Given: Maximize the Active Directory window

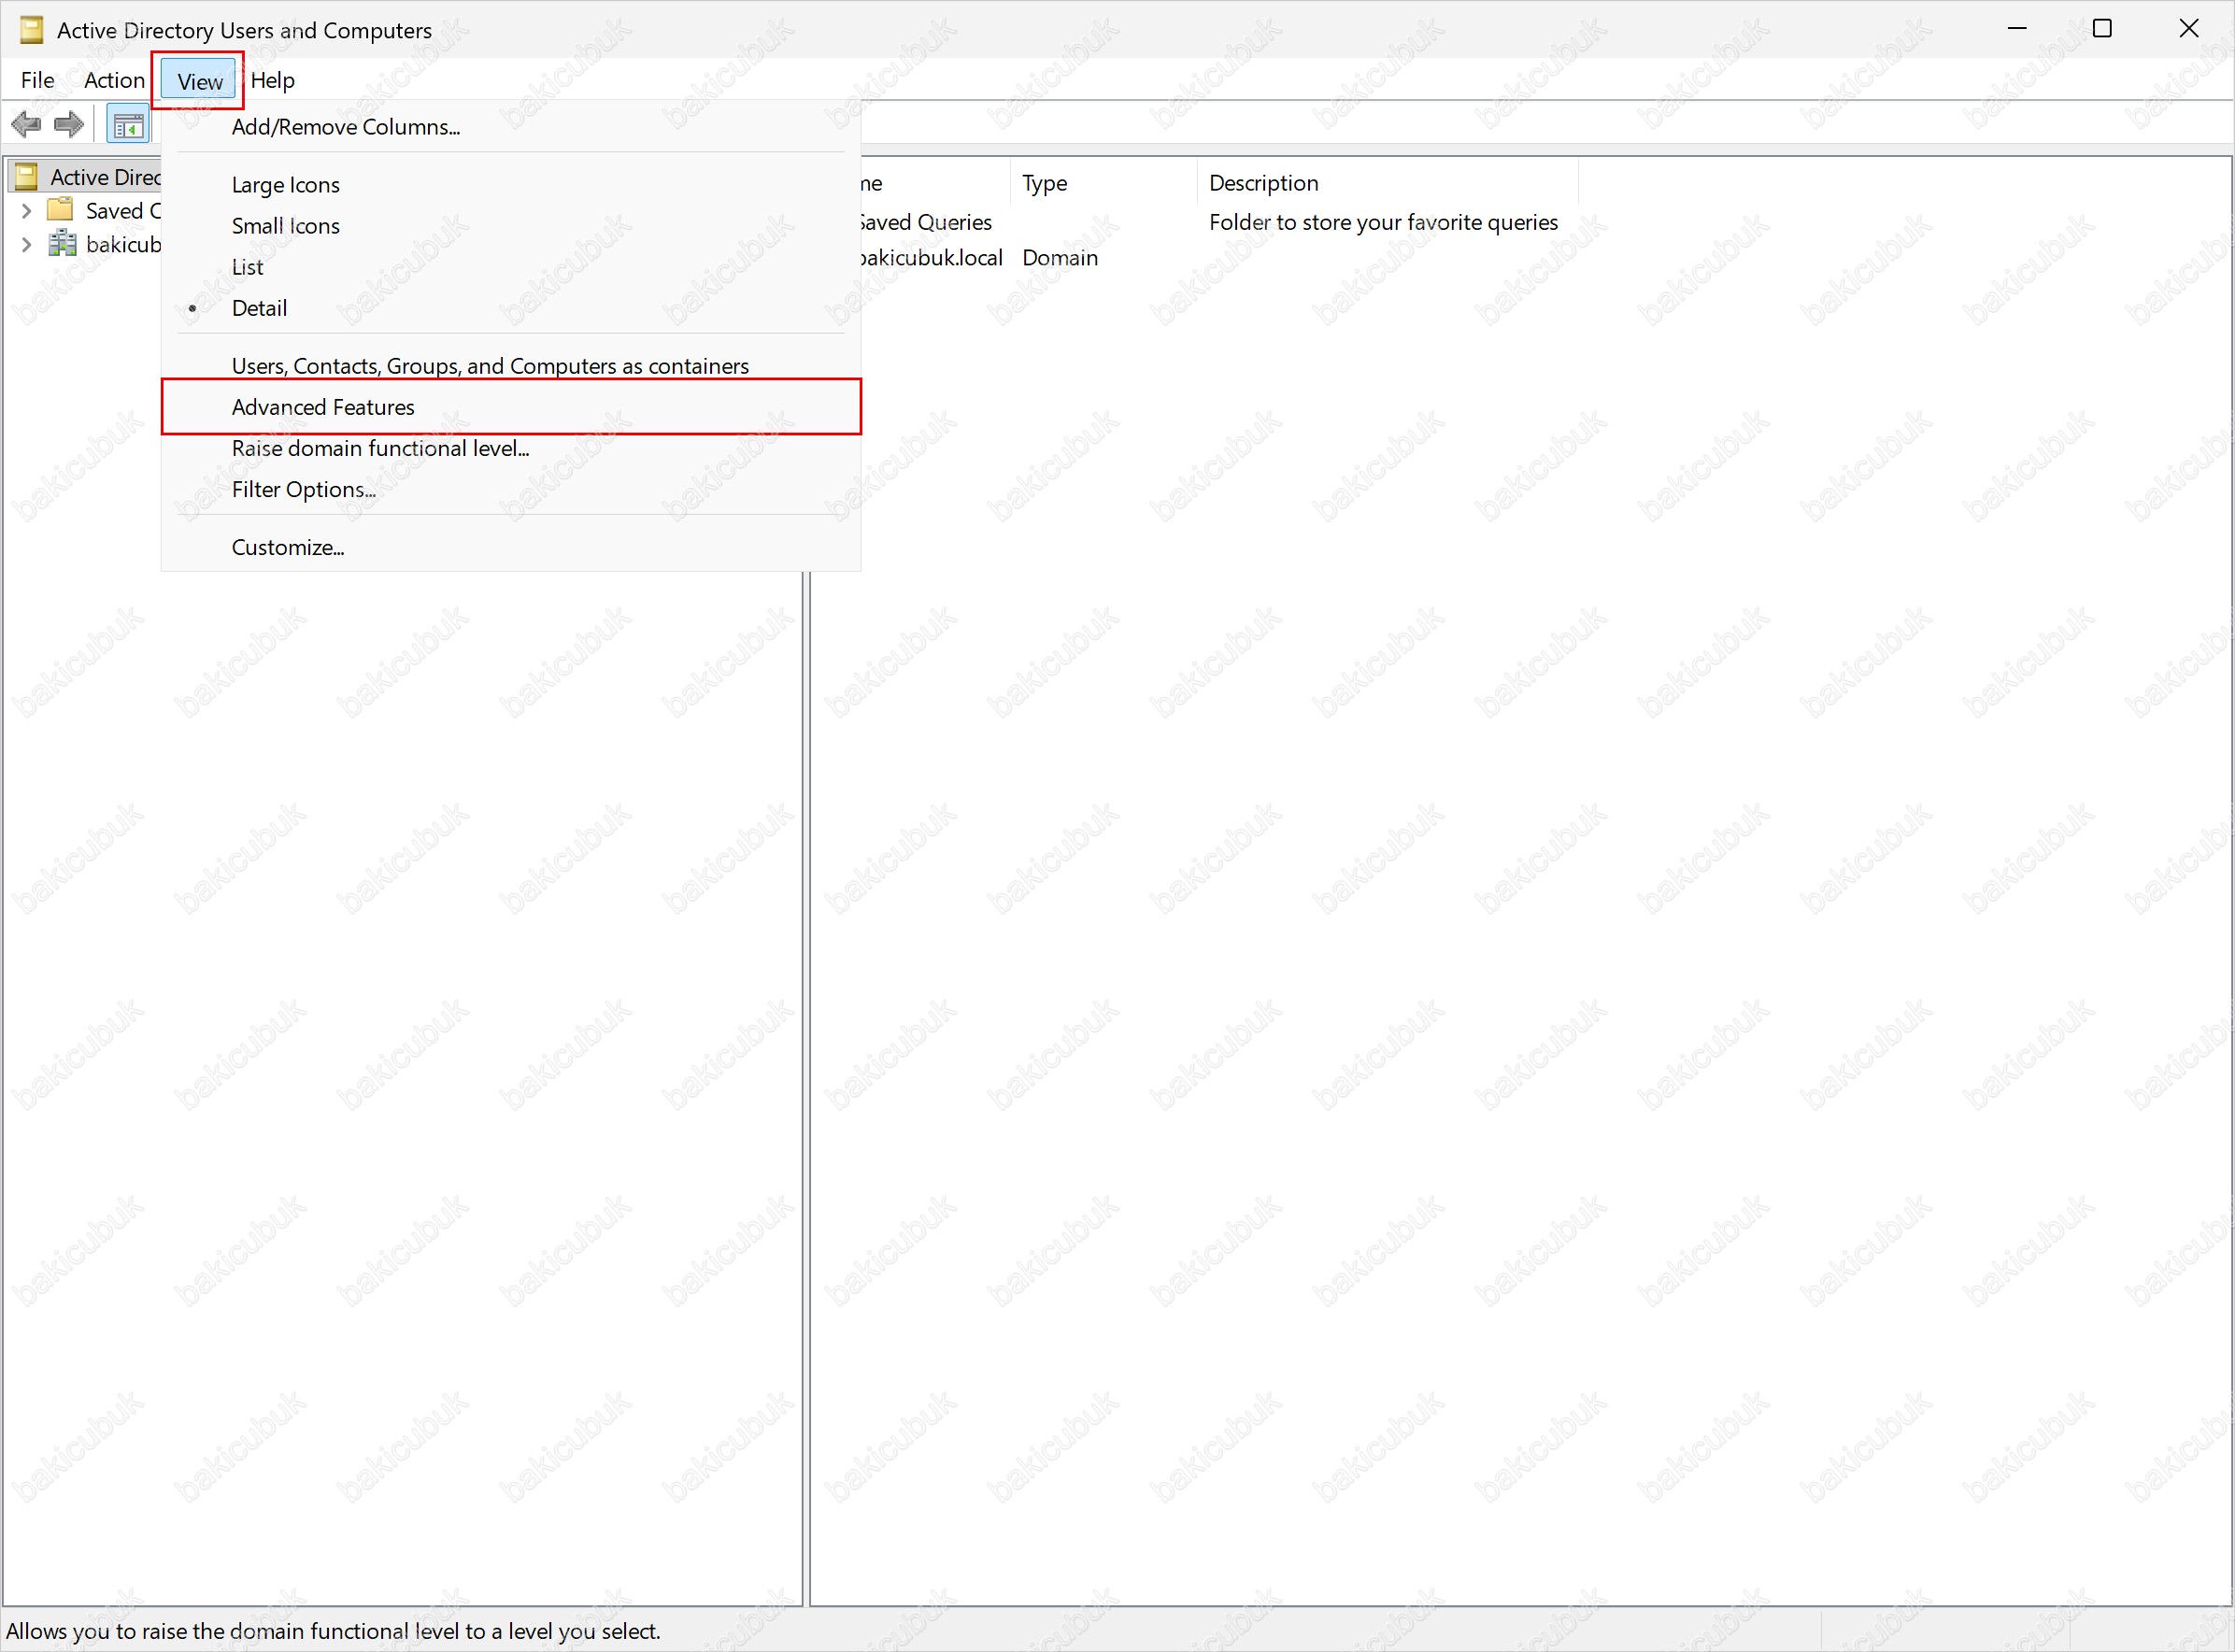Looking at the screenshot, I should click(2102, 29).
